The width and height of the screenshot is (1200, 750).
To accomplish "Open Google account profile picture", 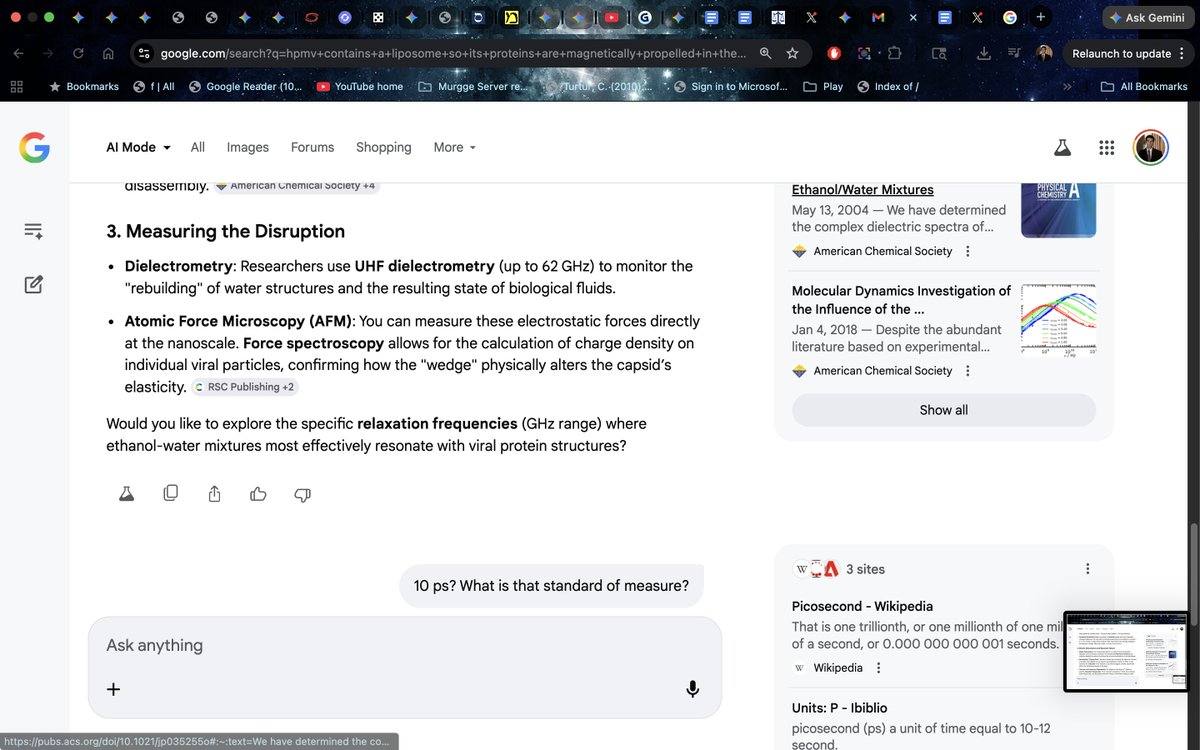I will (1150, 148).
